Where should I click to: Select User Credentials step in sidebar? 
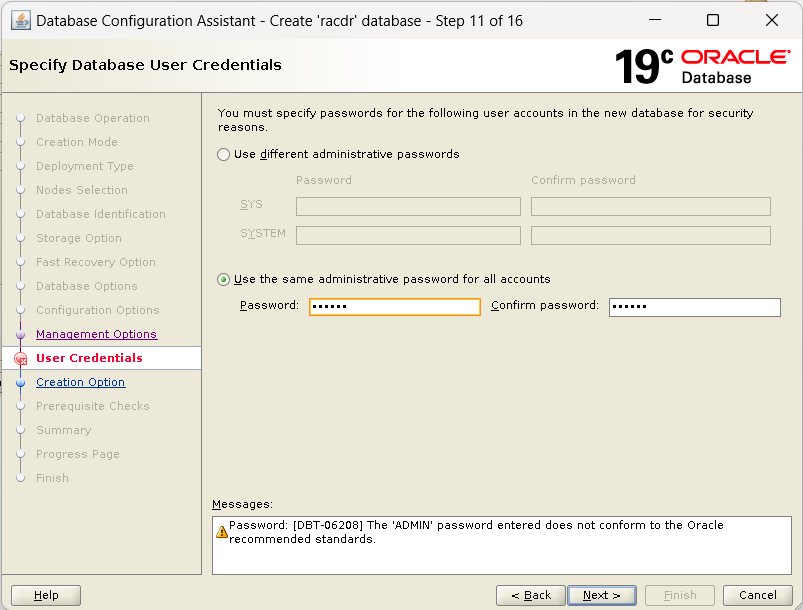tap(89, 358)
